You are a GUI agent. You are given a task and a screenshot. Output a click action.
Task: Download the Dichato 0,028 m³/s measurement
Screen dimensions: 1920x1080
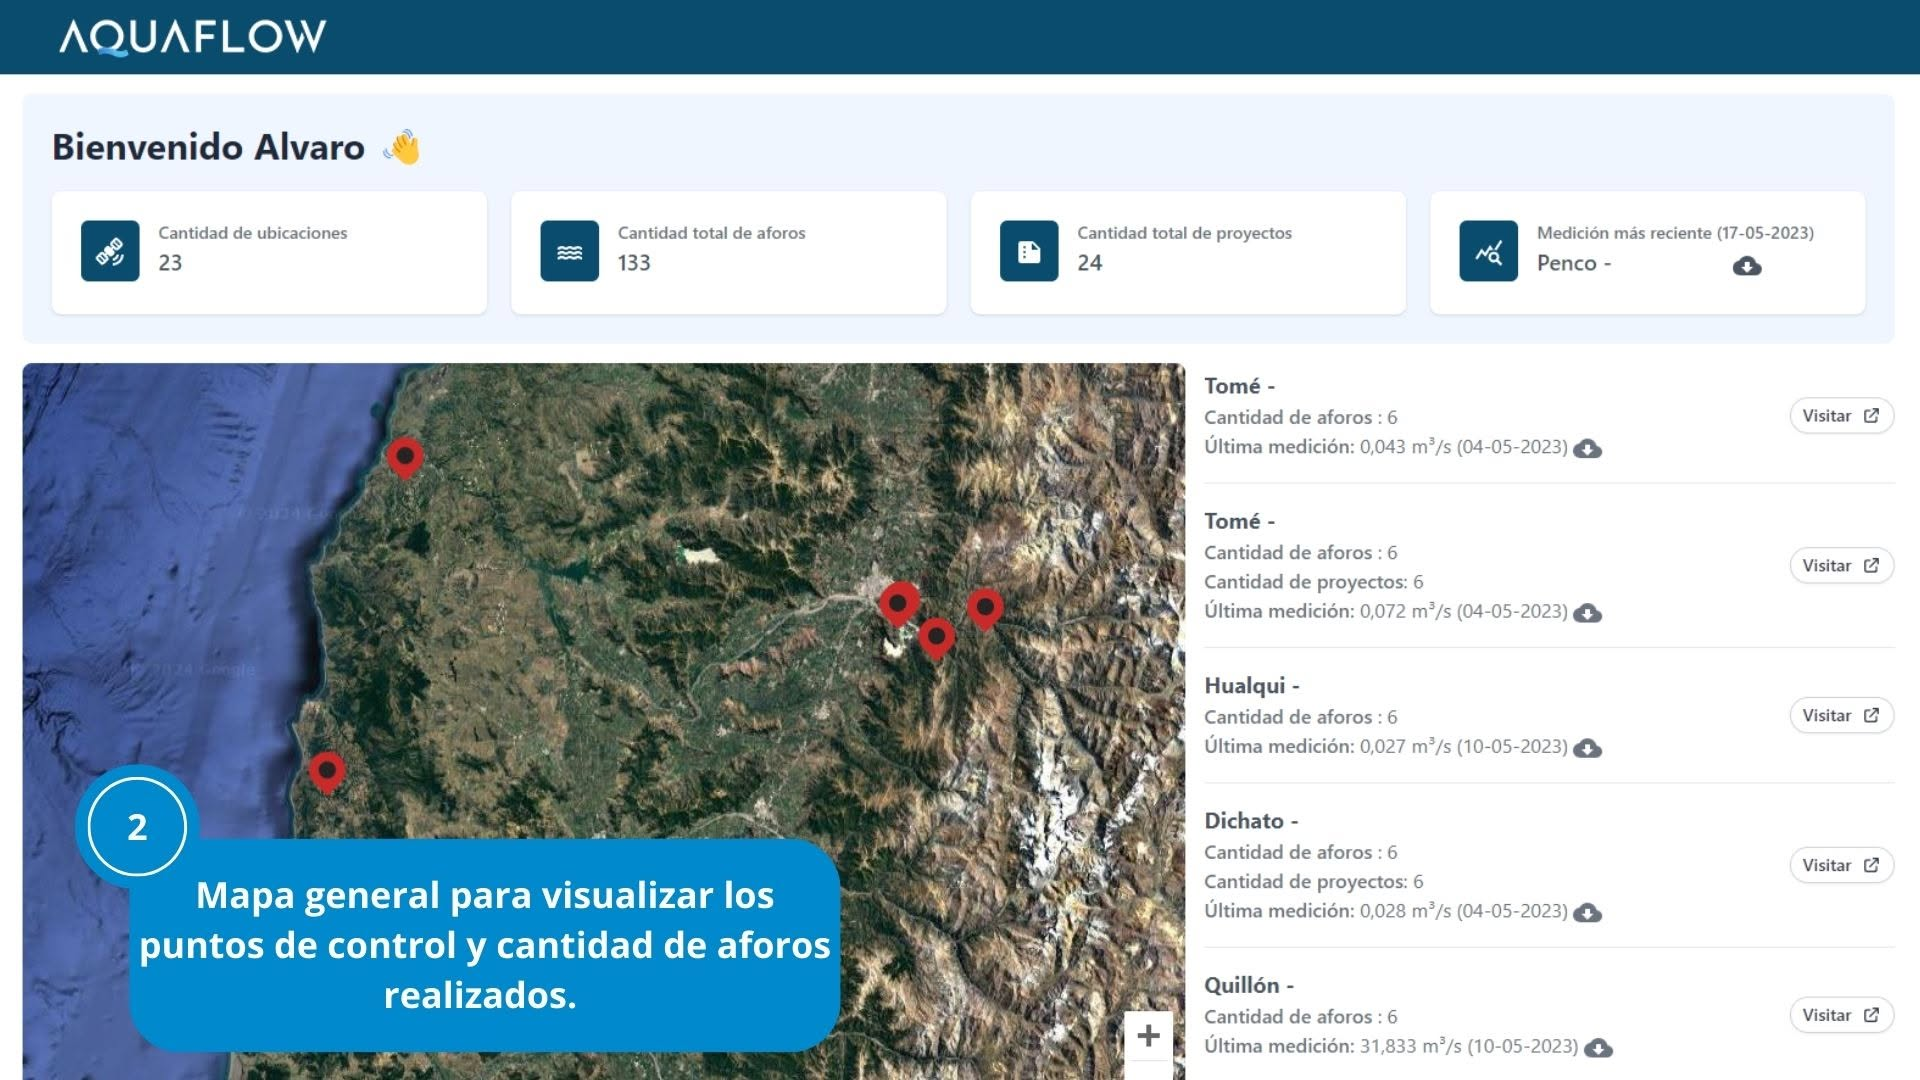pos(1587,913)
